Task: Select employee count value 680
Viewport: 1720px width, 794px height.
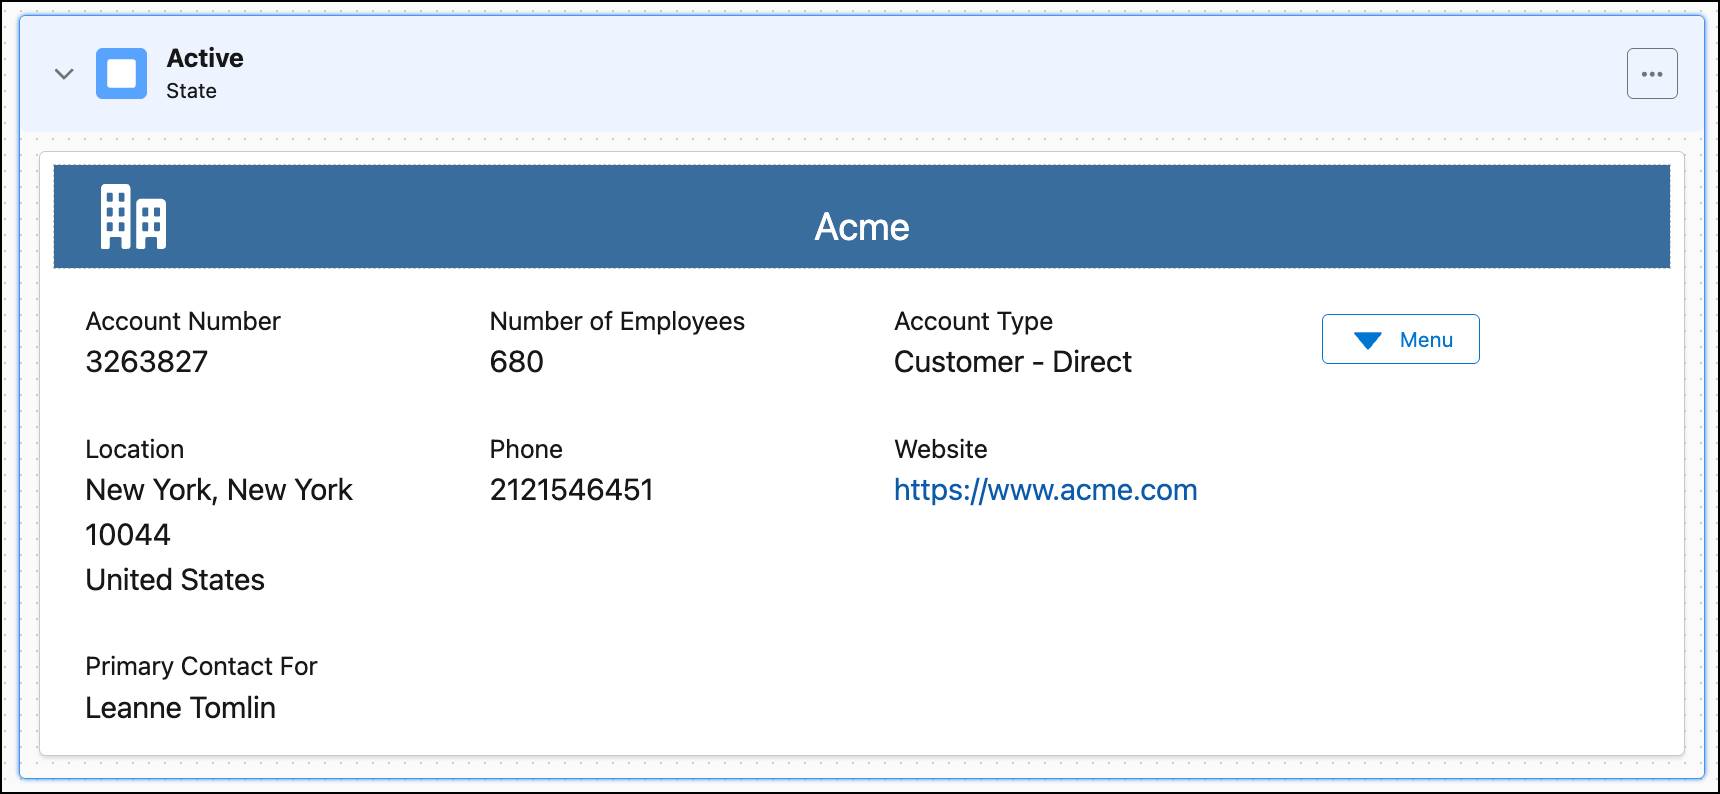Action: (x=517, y=362)
